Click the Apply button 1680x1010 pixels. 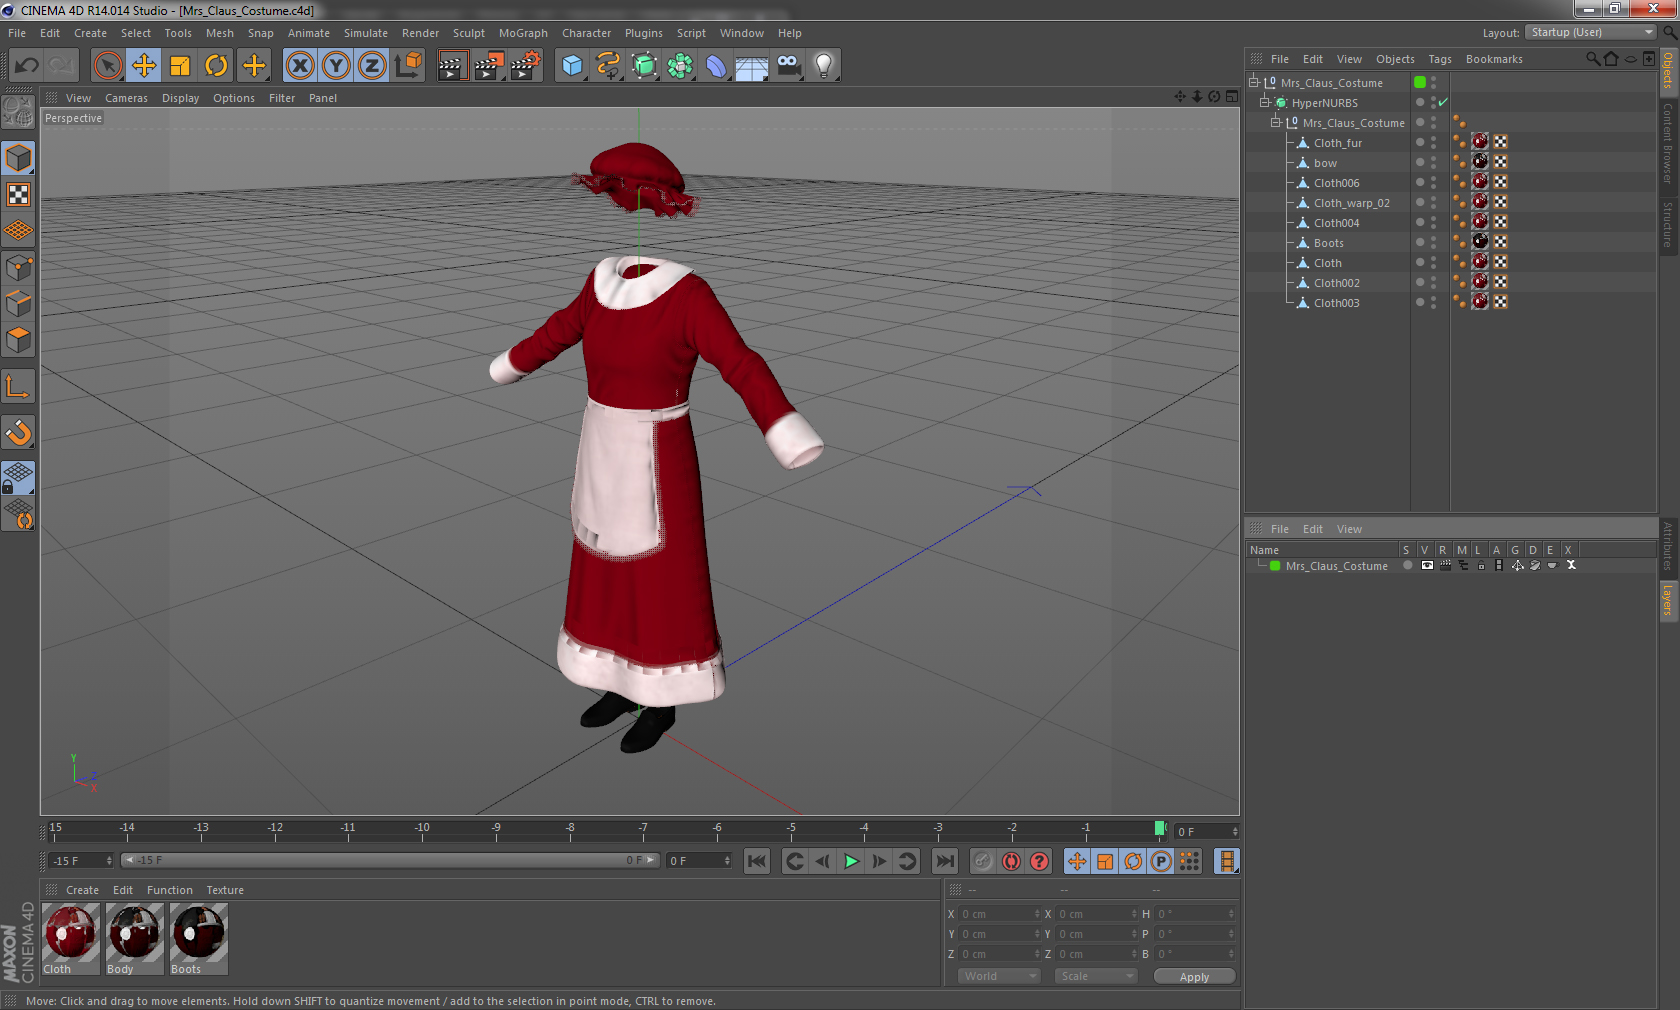[x=1194, y=977]
